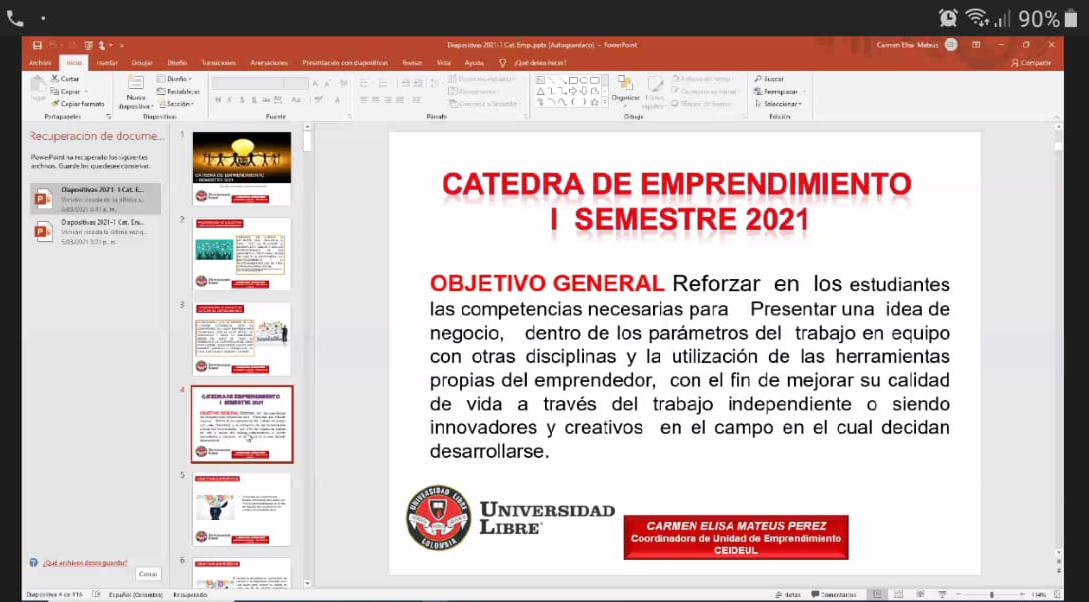Open the Presentación con diapositivas tab
This screenshot has height=602, width=1089.
coord(344,63)
